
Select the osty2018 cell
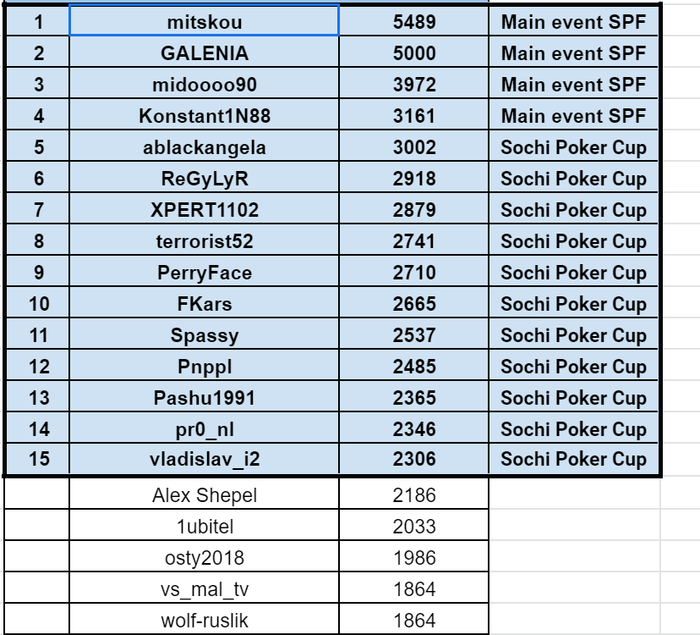pyautogui.click(x=204, y=556)
